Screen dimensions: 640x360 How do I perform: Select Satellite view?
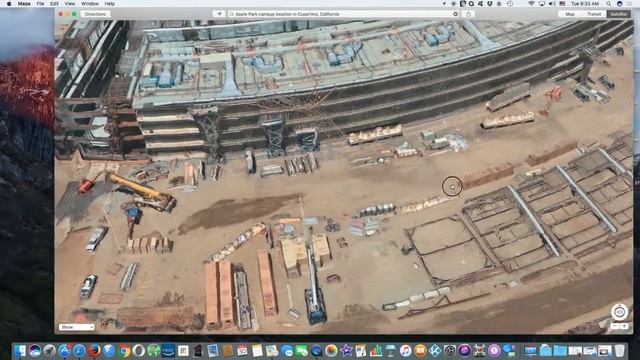click(x=618, y=14)
